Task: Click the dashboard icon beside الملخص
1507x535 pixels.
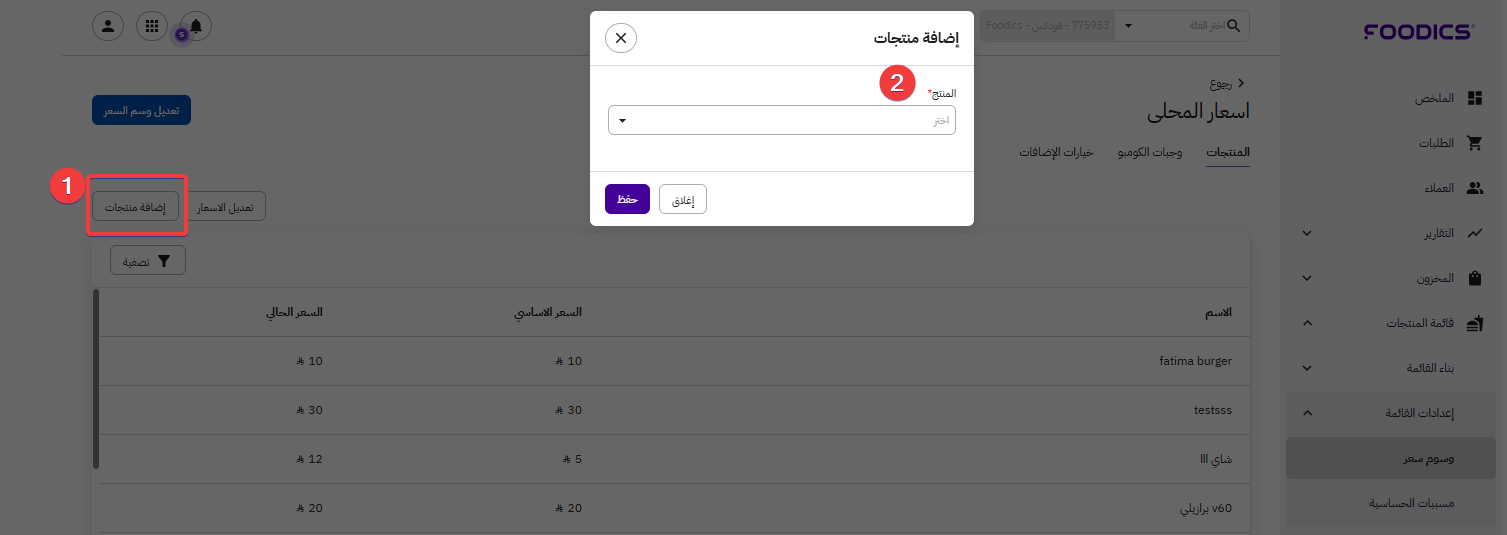Action: 1474,98
